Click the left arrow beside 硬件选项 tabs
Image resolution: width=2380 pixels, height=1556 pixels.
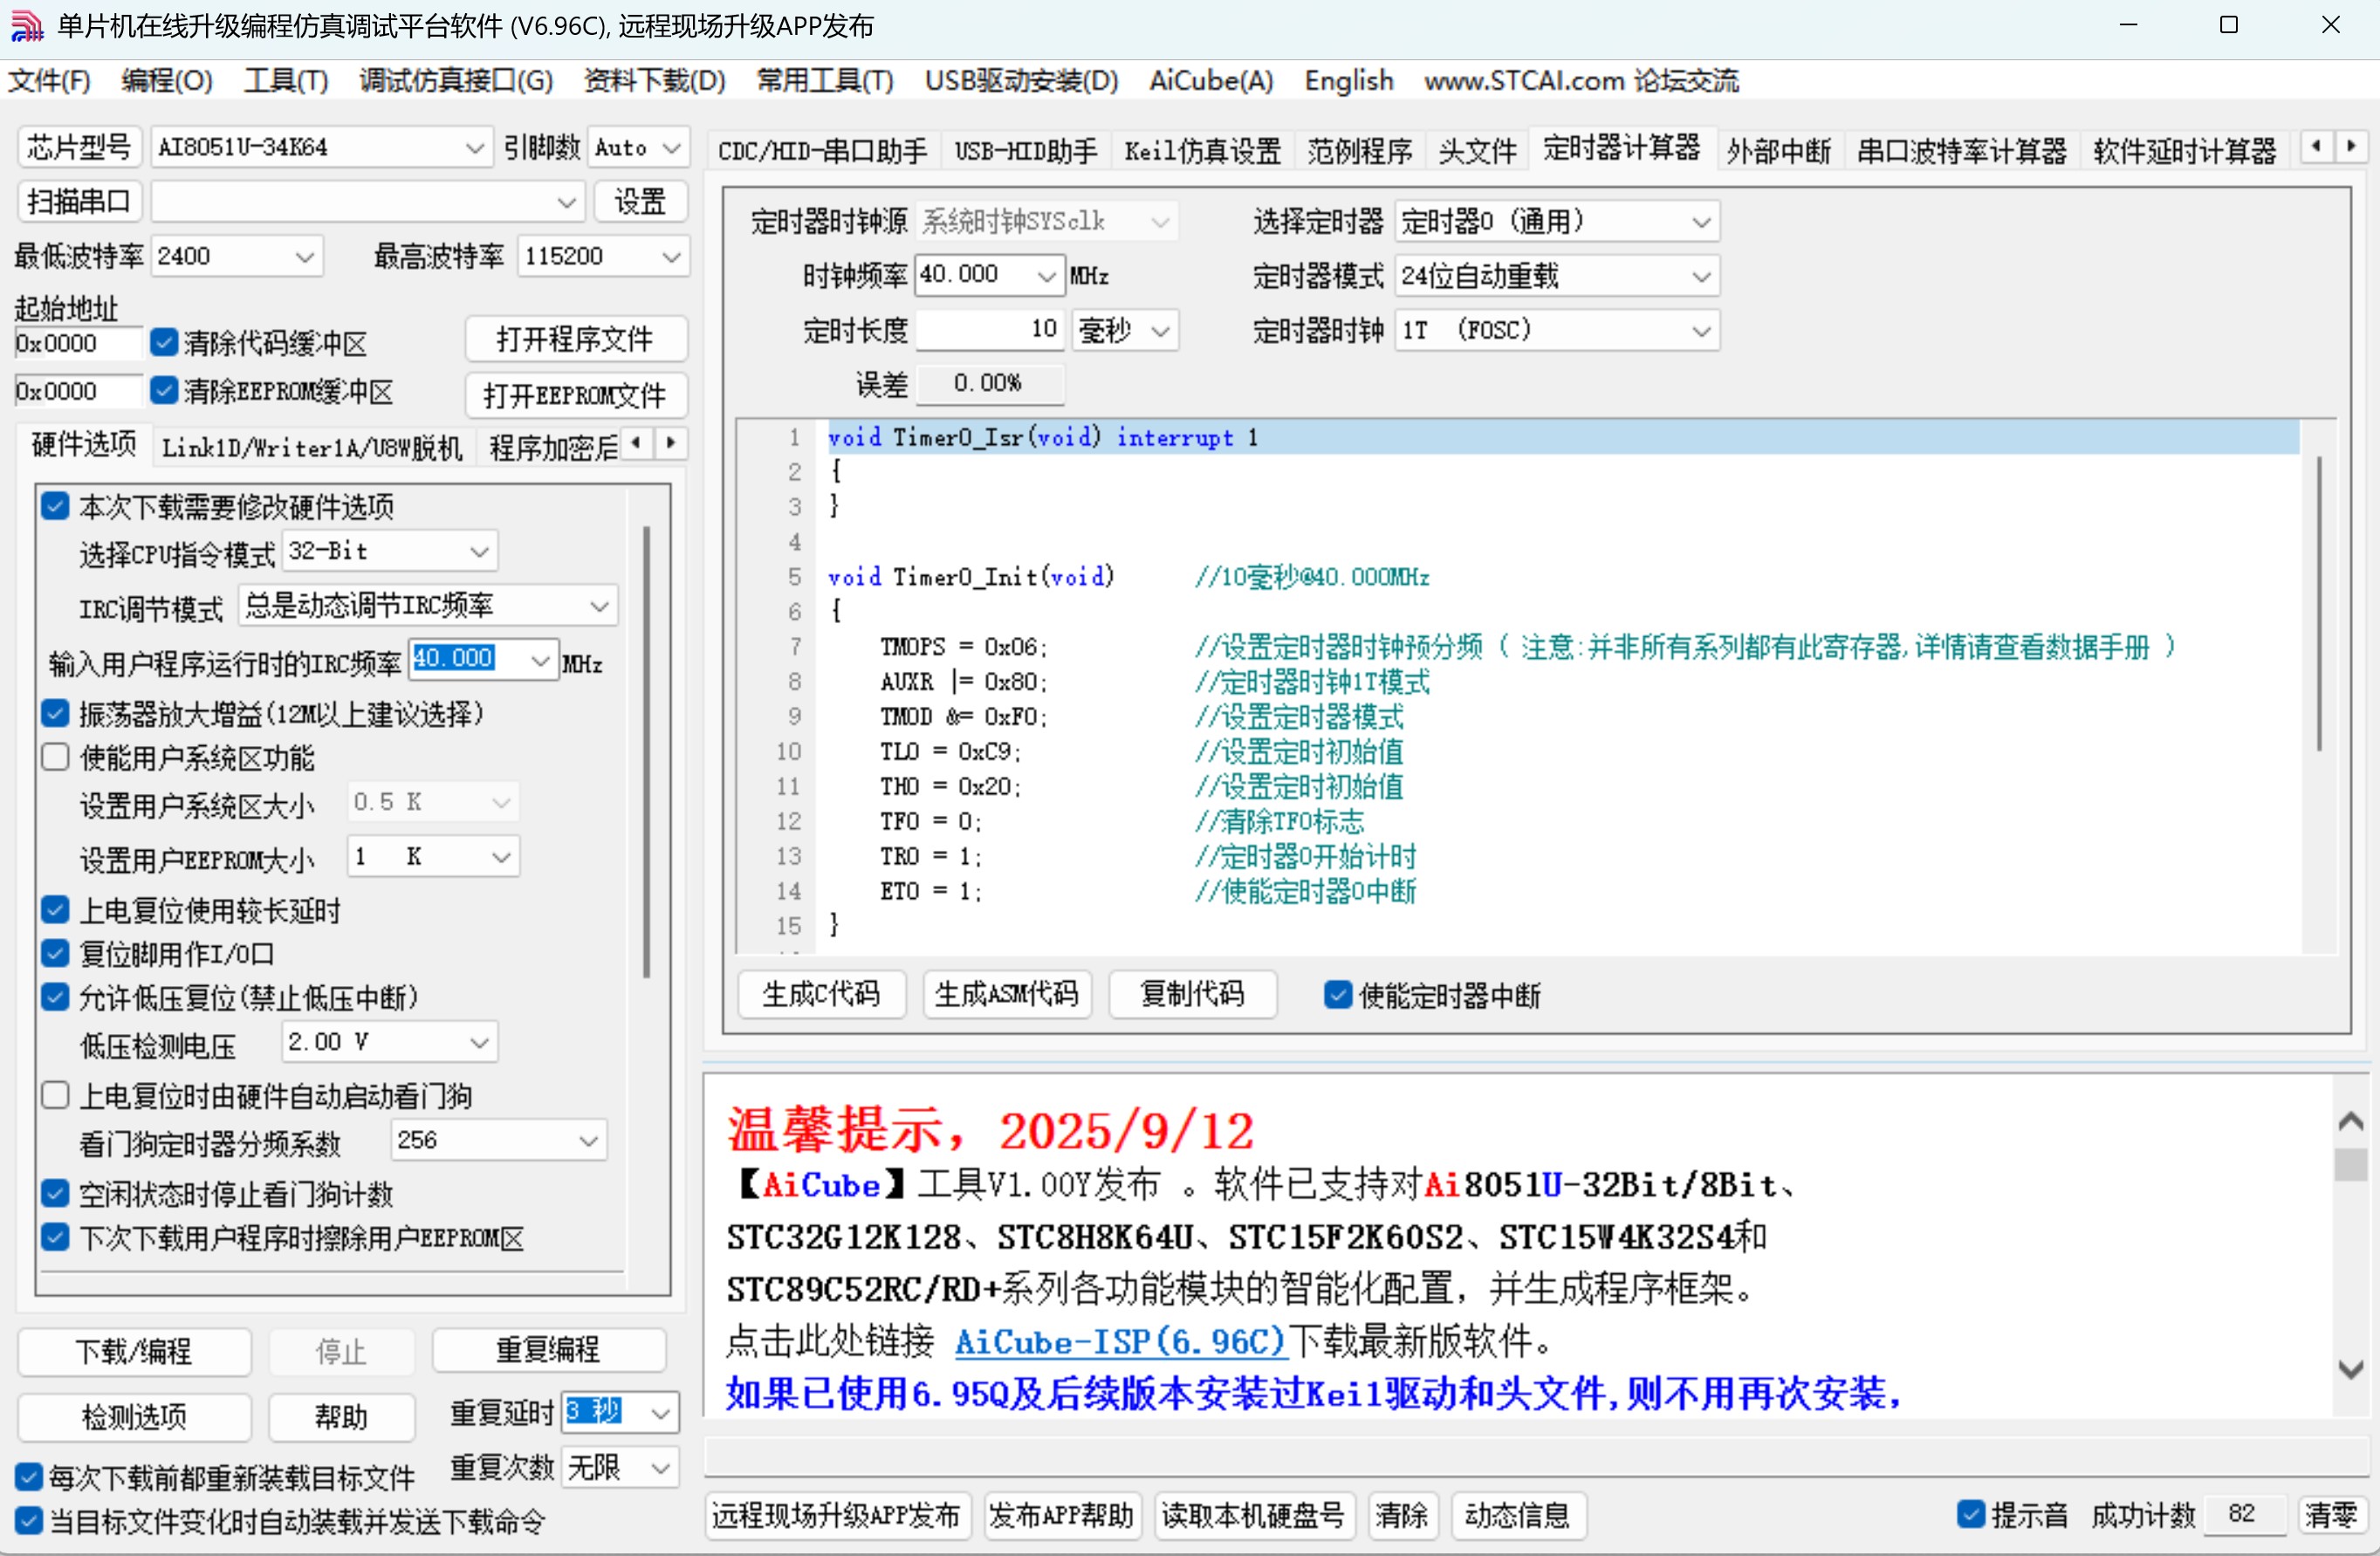(638, 444)
